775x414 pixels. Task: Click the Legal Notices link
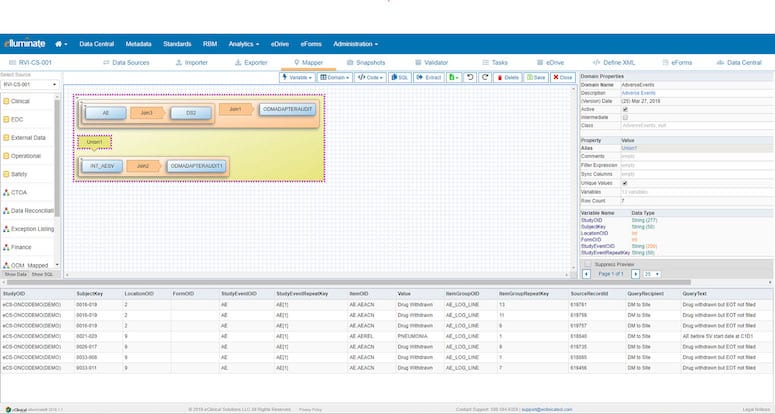tap(757, 410)
